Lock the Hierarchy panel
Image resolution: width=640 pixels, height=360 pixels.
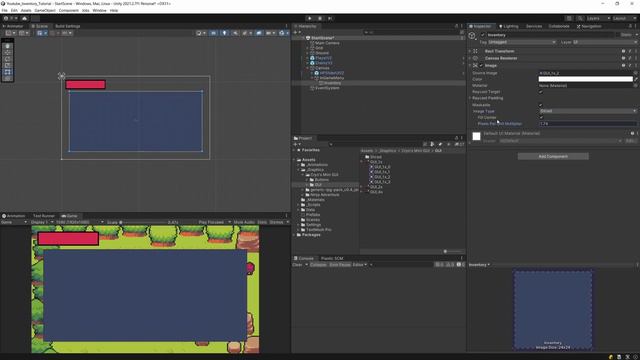pos(456,26)
